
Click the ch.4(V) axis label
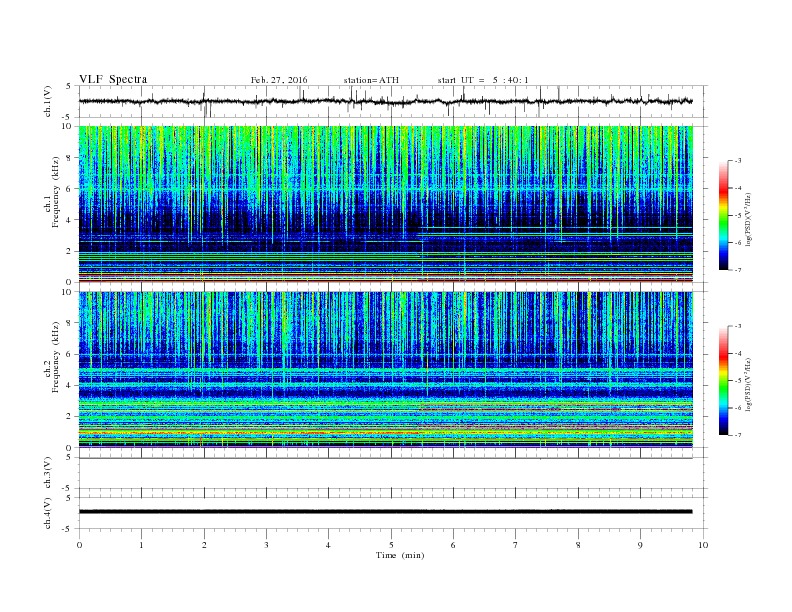(x=48, y=513)
